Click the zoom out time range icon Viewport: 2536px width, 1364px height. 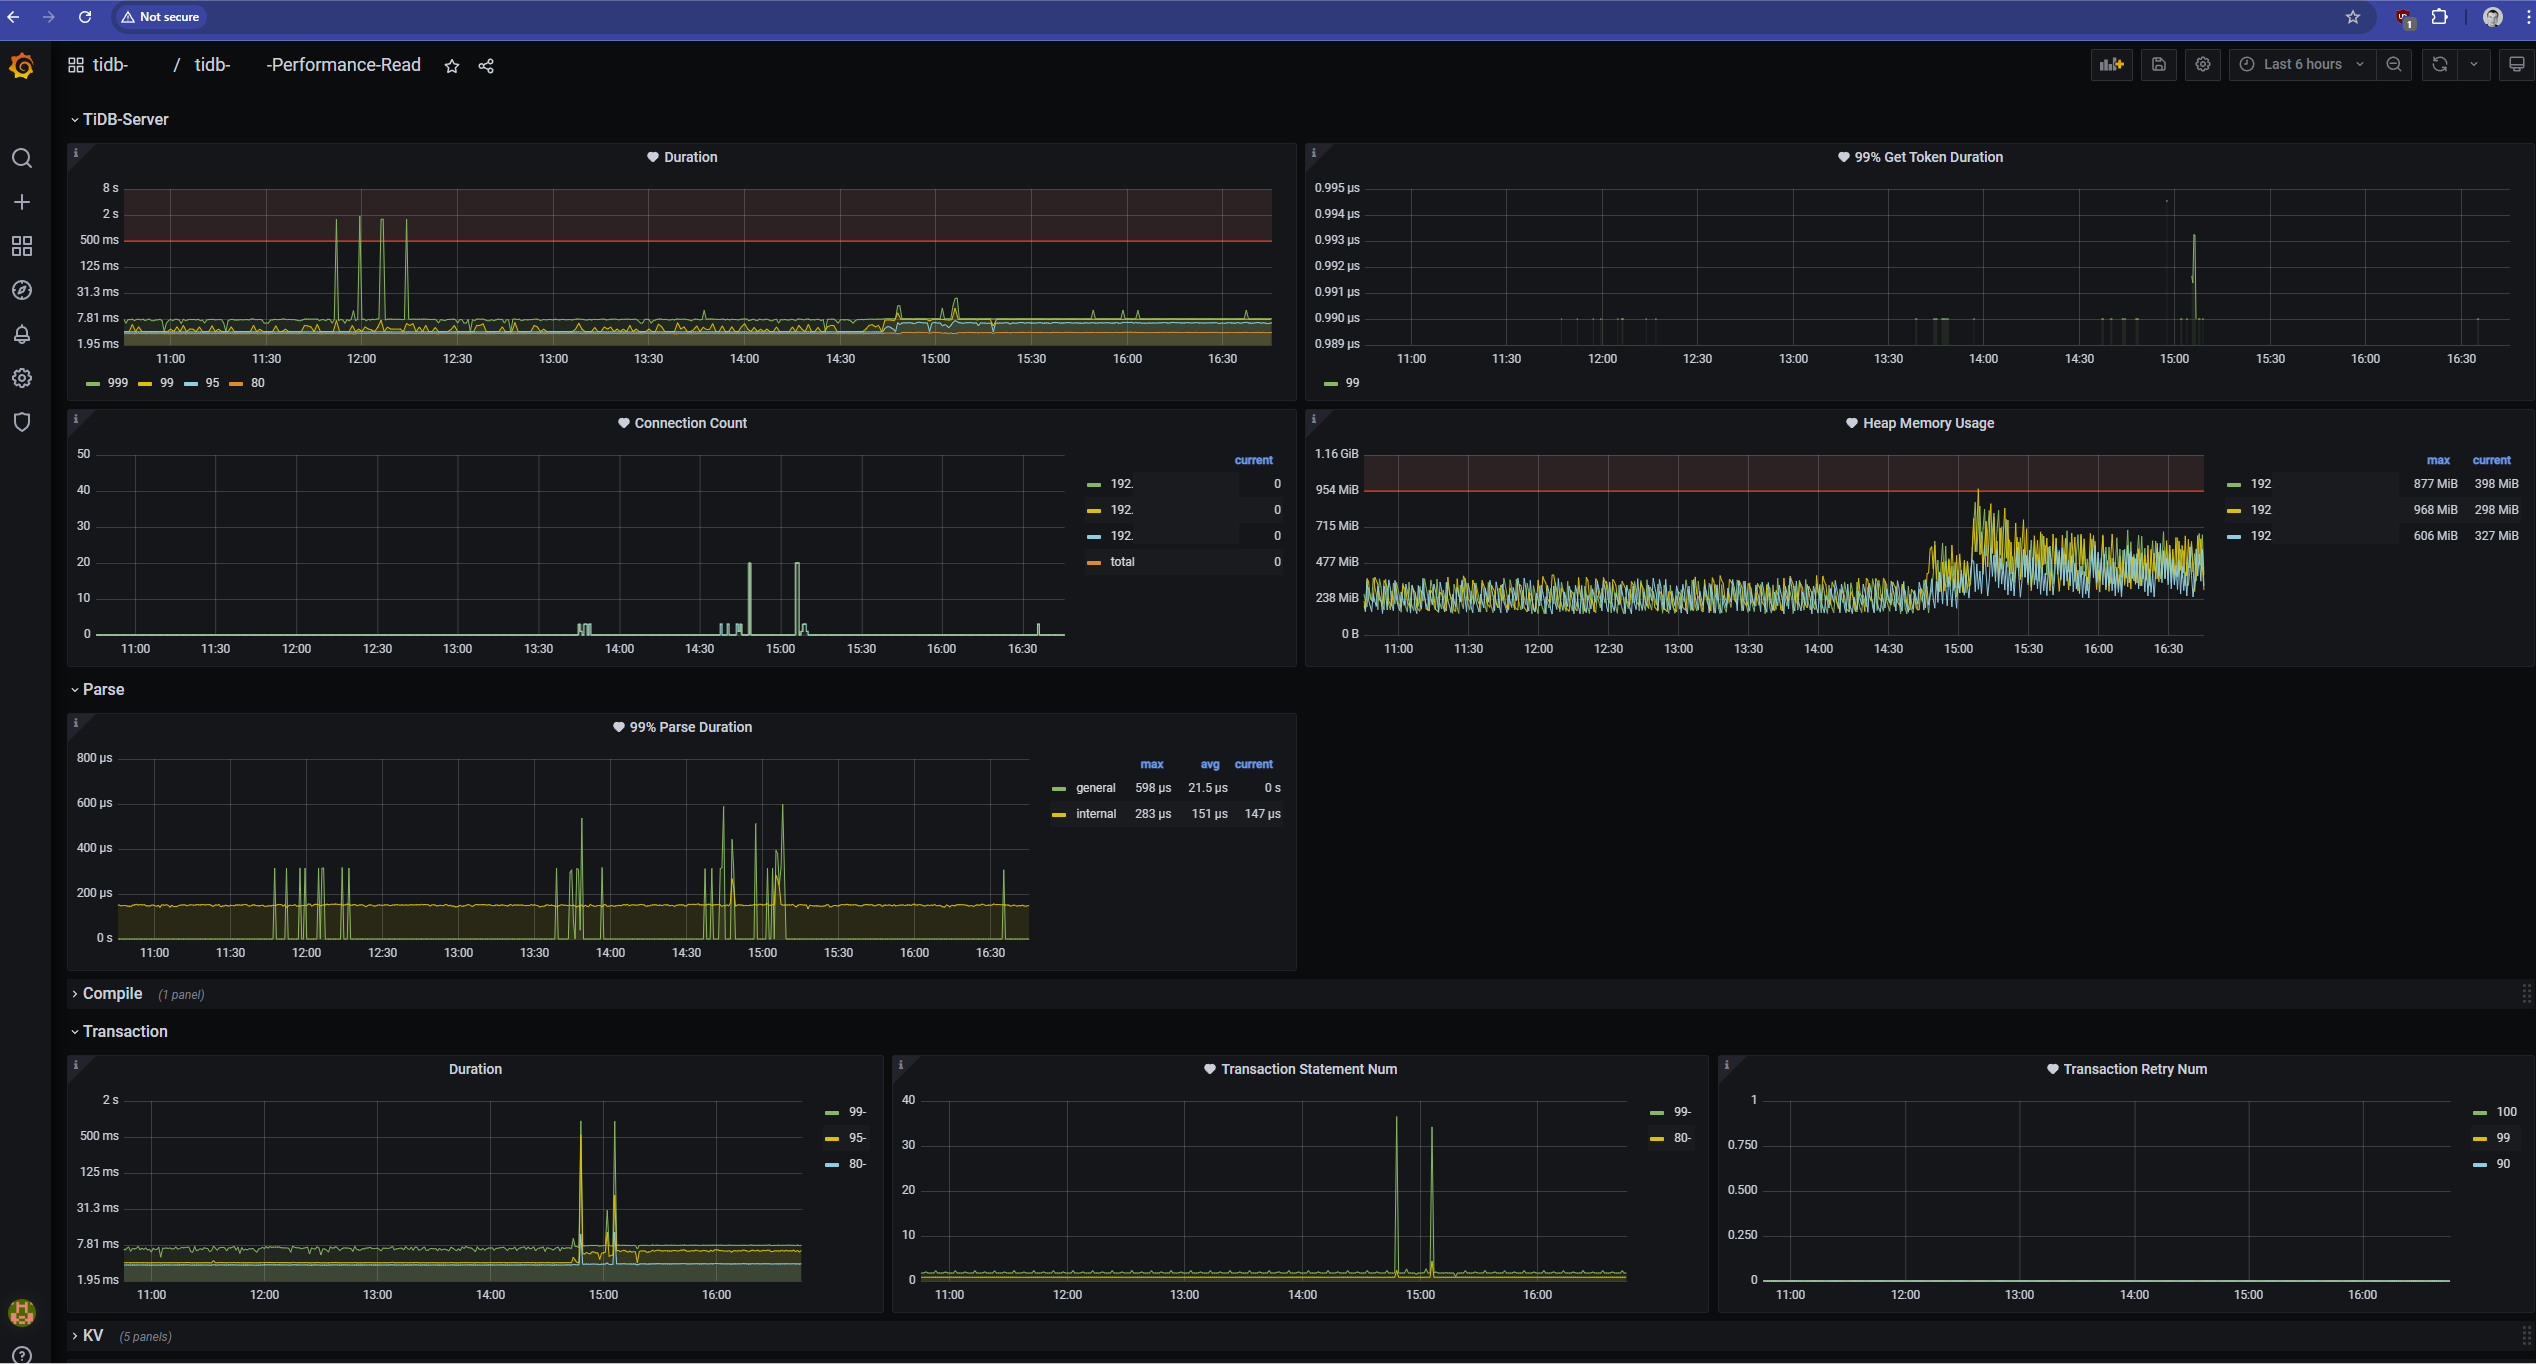[x=2394, y=64]
